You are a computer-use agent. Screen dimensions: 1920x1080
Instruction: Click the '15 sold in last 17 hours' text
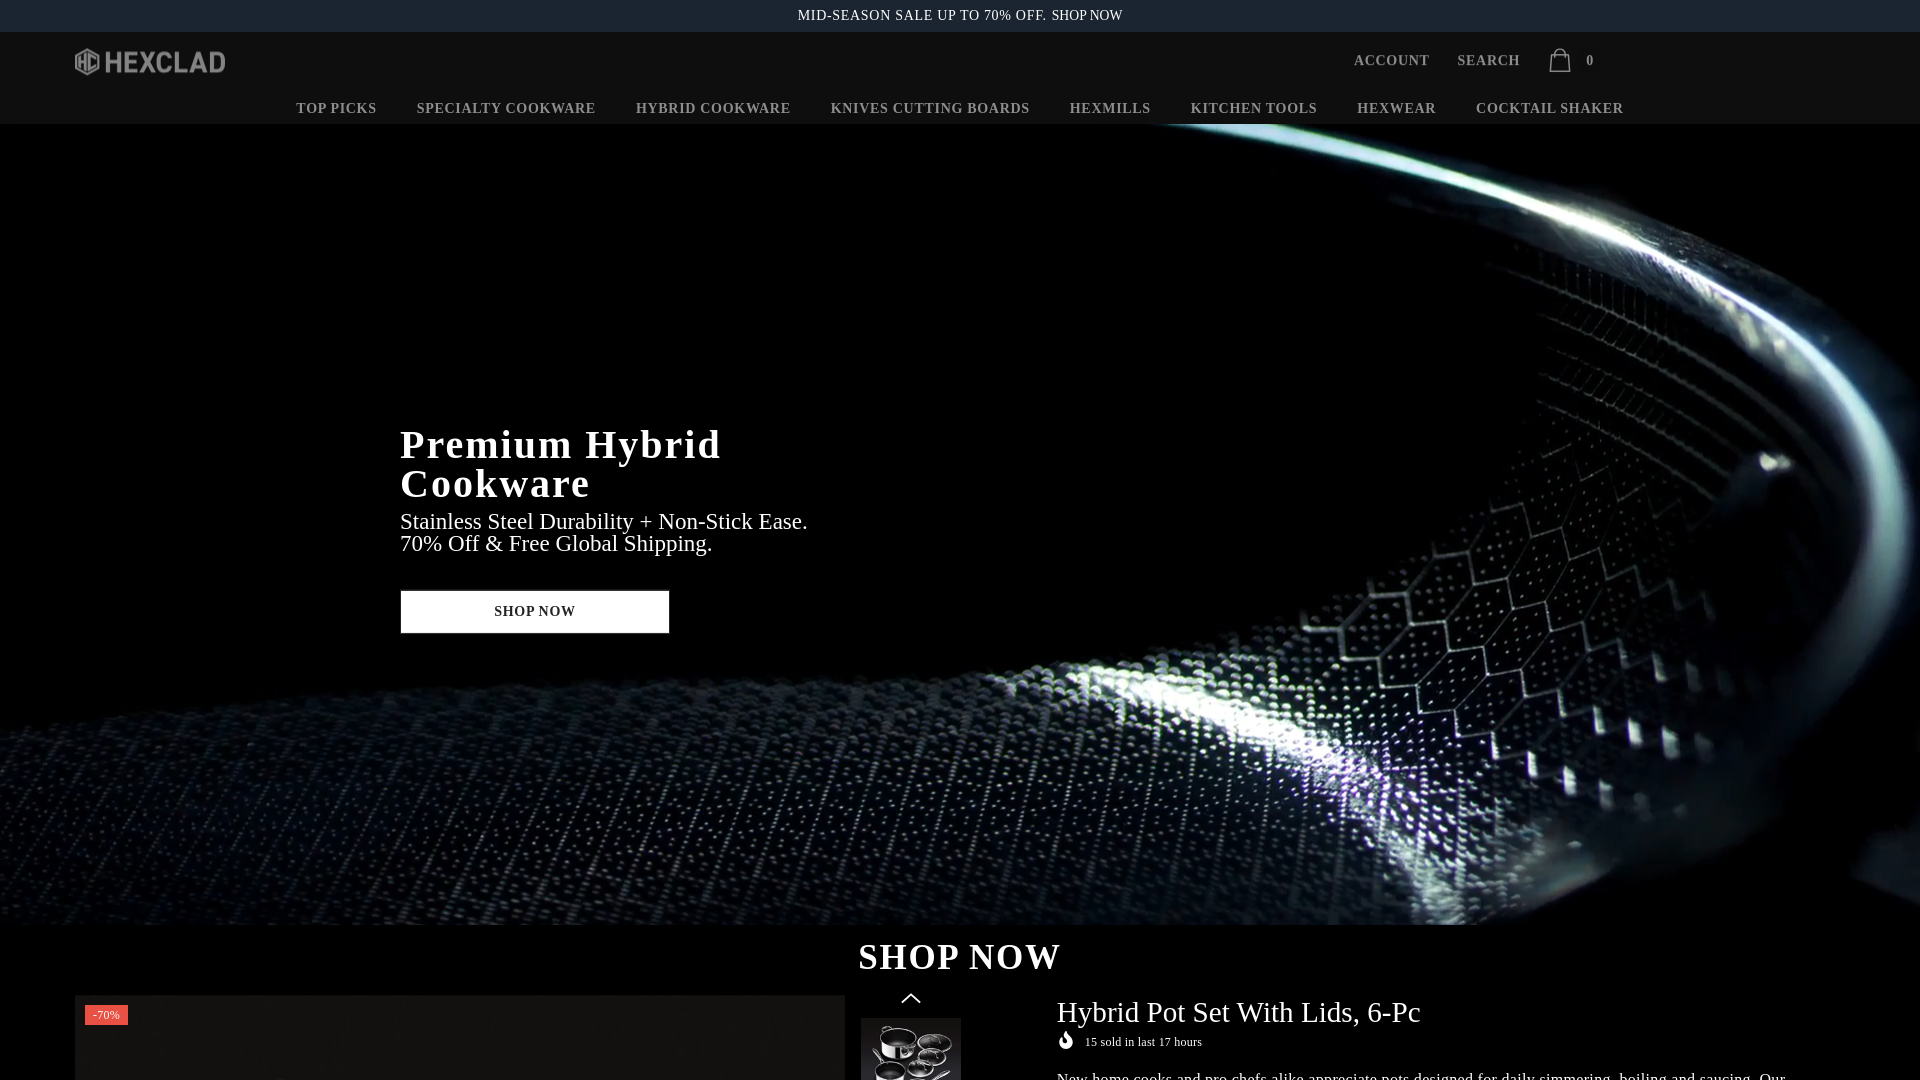point(1143,1042)
